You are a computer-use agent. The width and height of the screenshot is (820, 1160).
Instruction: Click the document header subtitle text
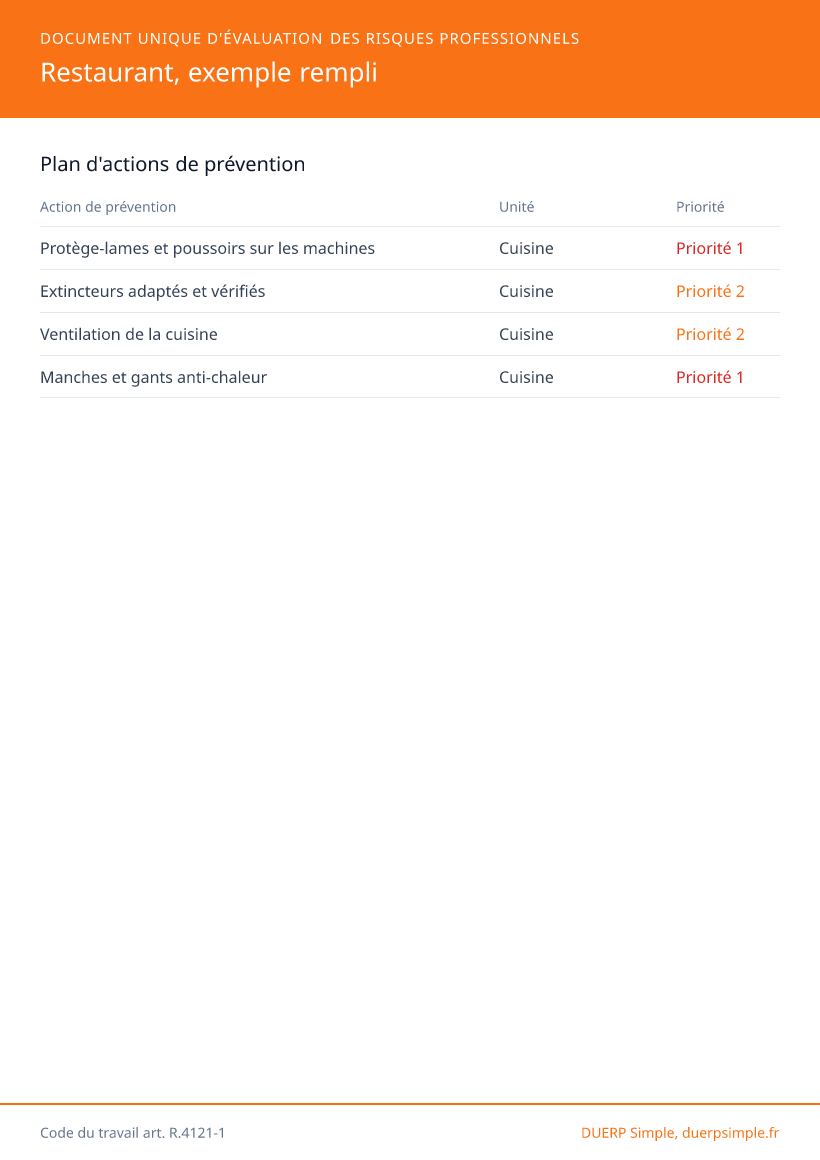309,38
